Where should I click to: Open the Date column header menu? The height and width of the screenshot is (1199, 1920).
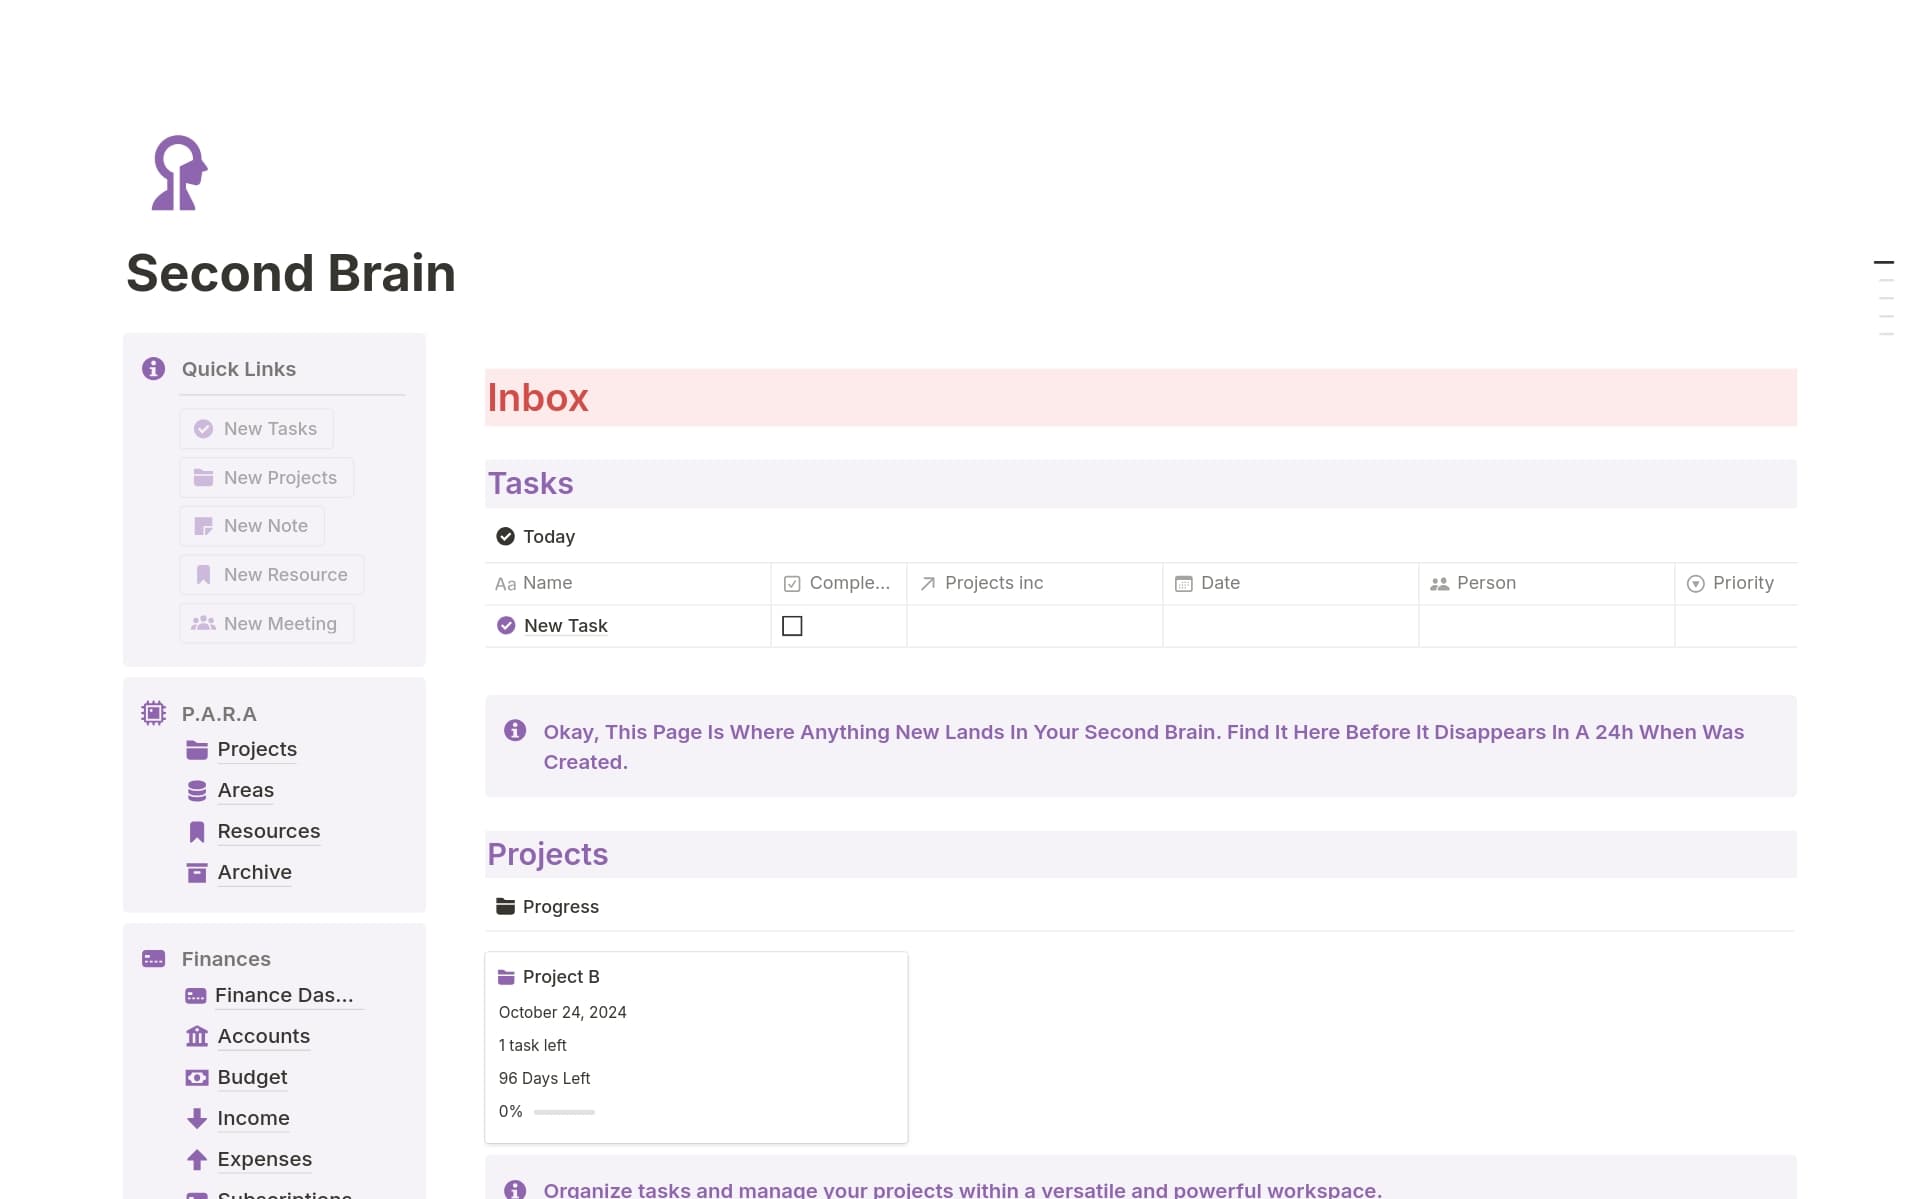pos(1219,582)
